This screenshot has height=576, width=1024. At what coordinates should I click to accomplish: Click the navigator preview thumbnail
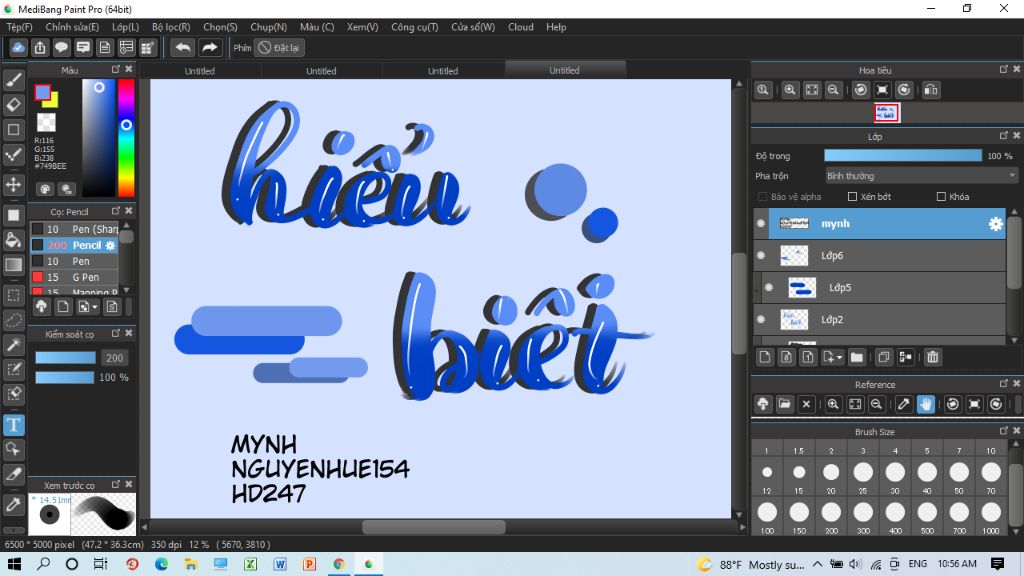[886, 113]
